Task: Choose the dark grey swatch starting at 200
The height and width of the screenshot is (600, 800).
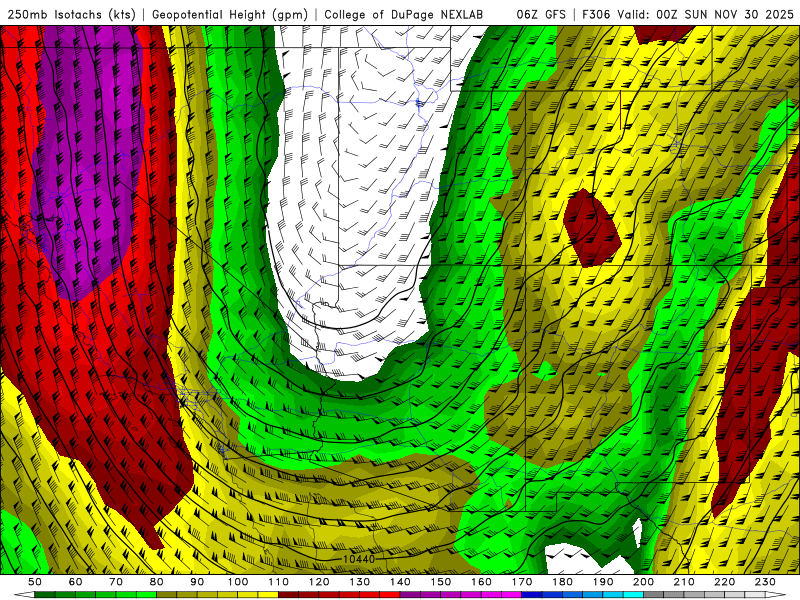Action: 654,595
